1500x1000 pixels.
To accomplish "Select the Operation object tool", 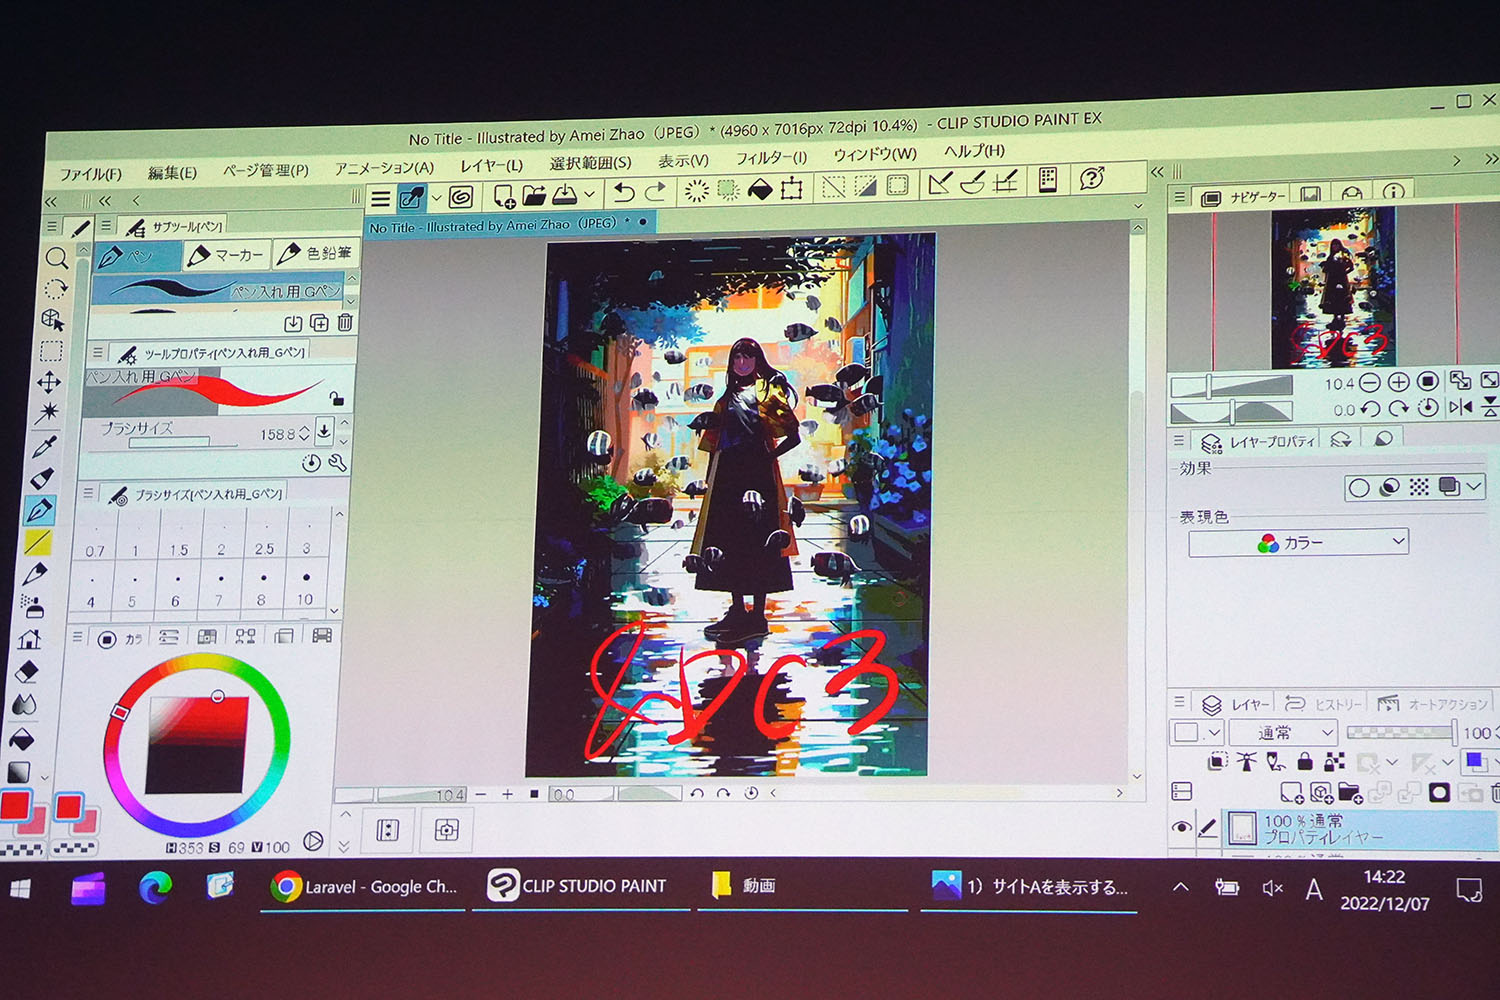I will coord(54,320).
